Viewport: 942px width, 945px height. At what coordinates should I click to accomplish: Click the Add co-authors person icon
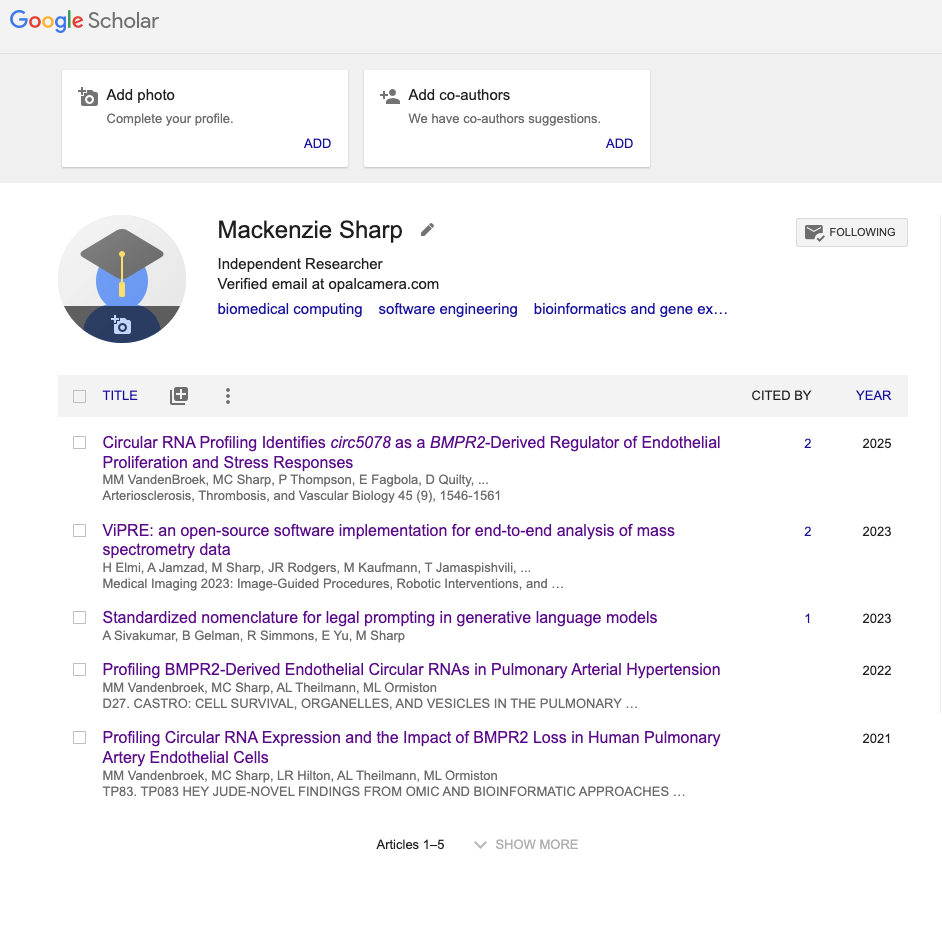coord(389,96)
